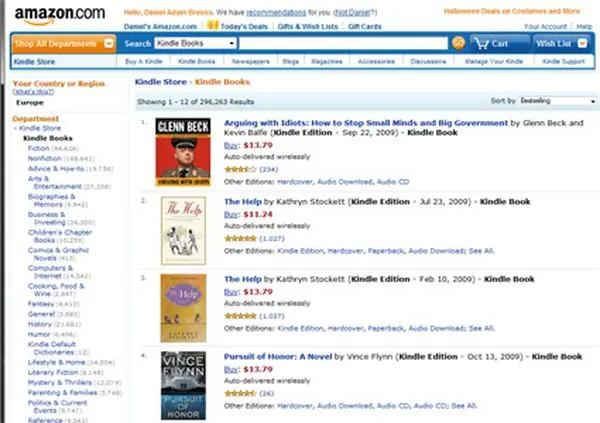Open Parenting & Families category
600x423 pixels.
(62, 392)
